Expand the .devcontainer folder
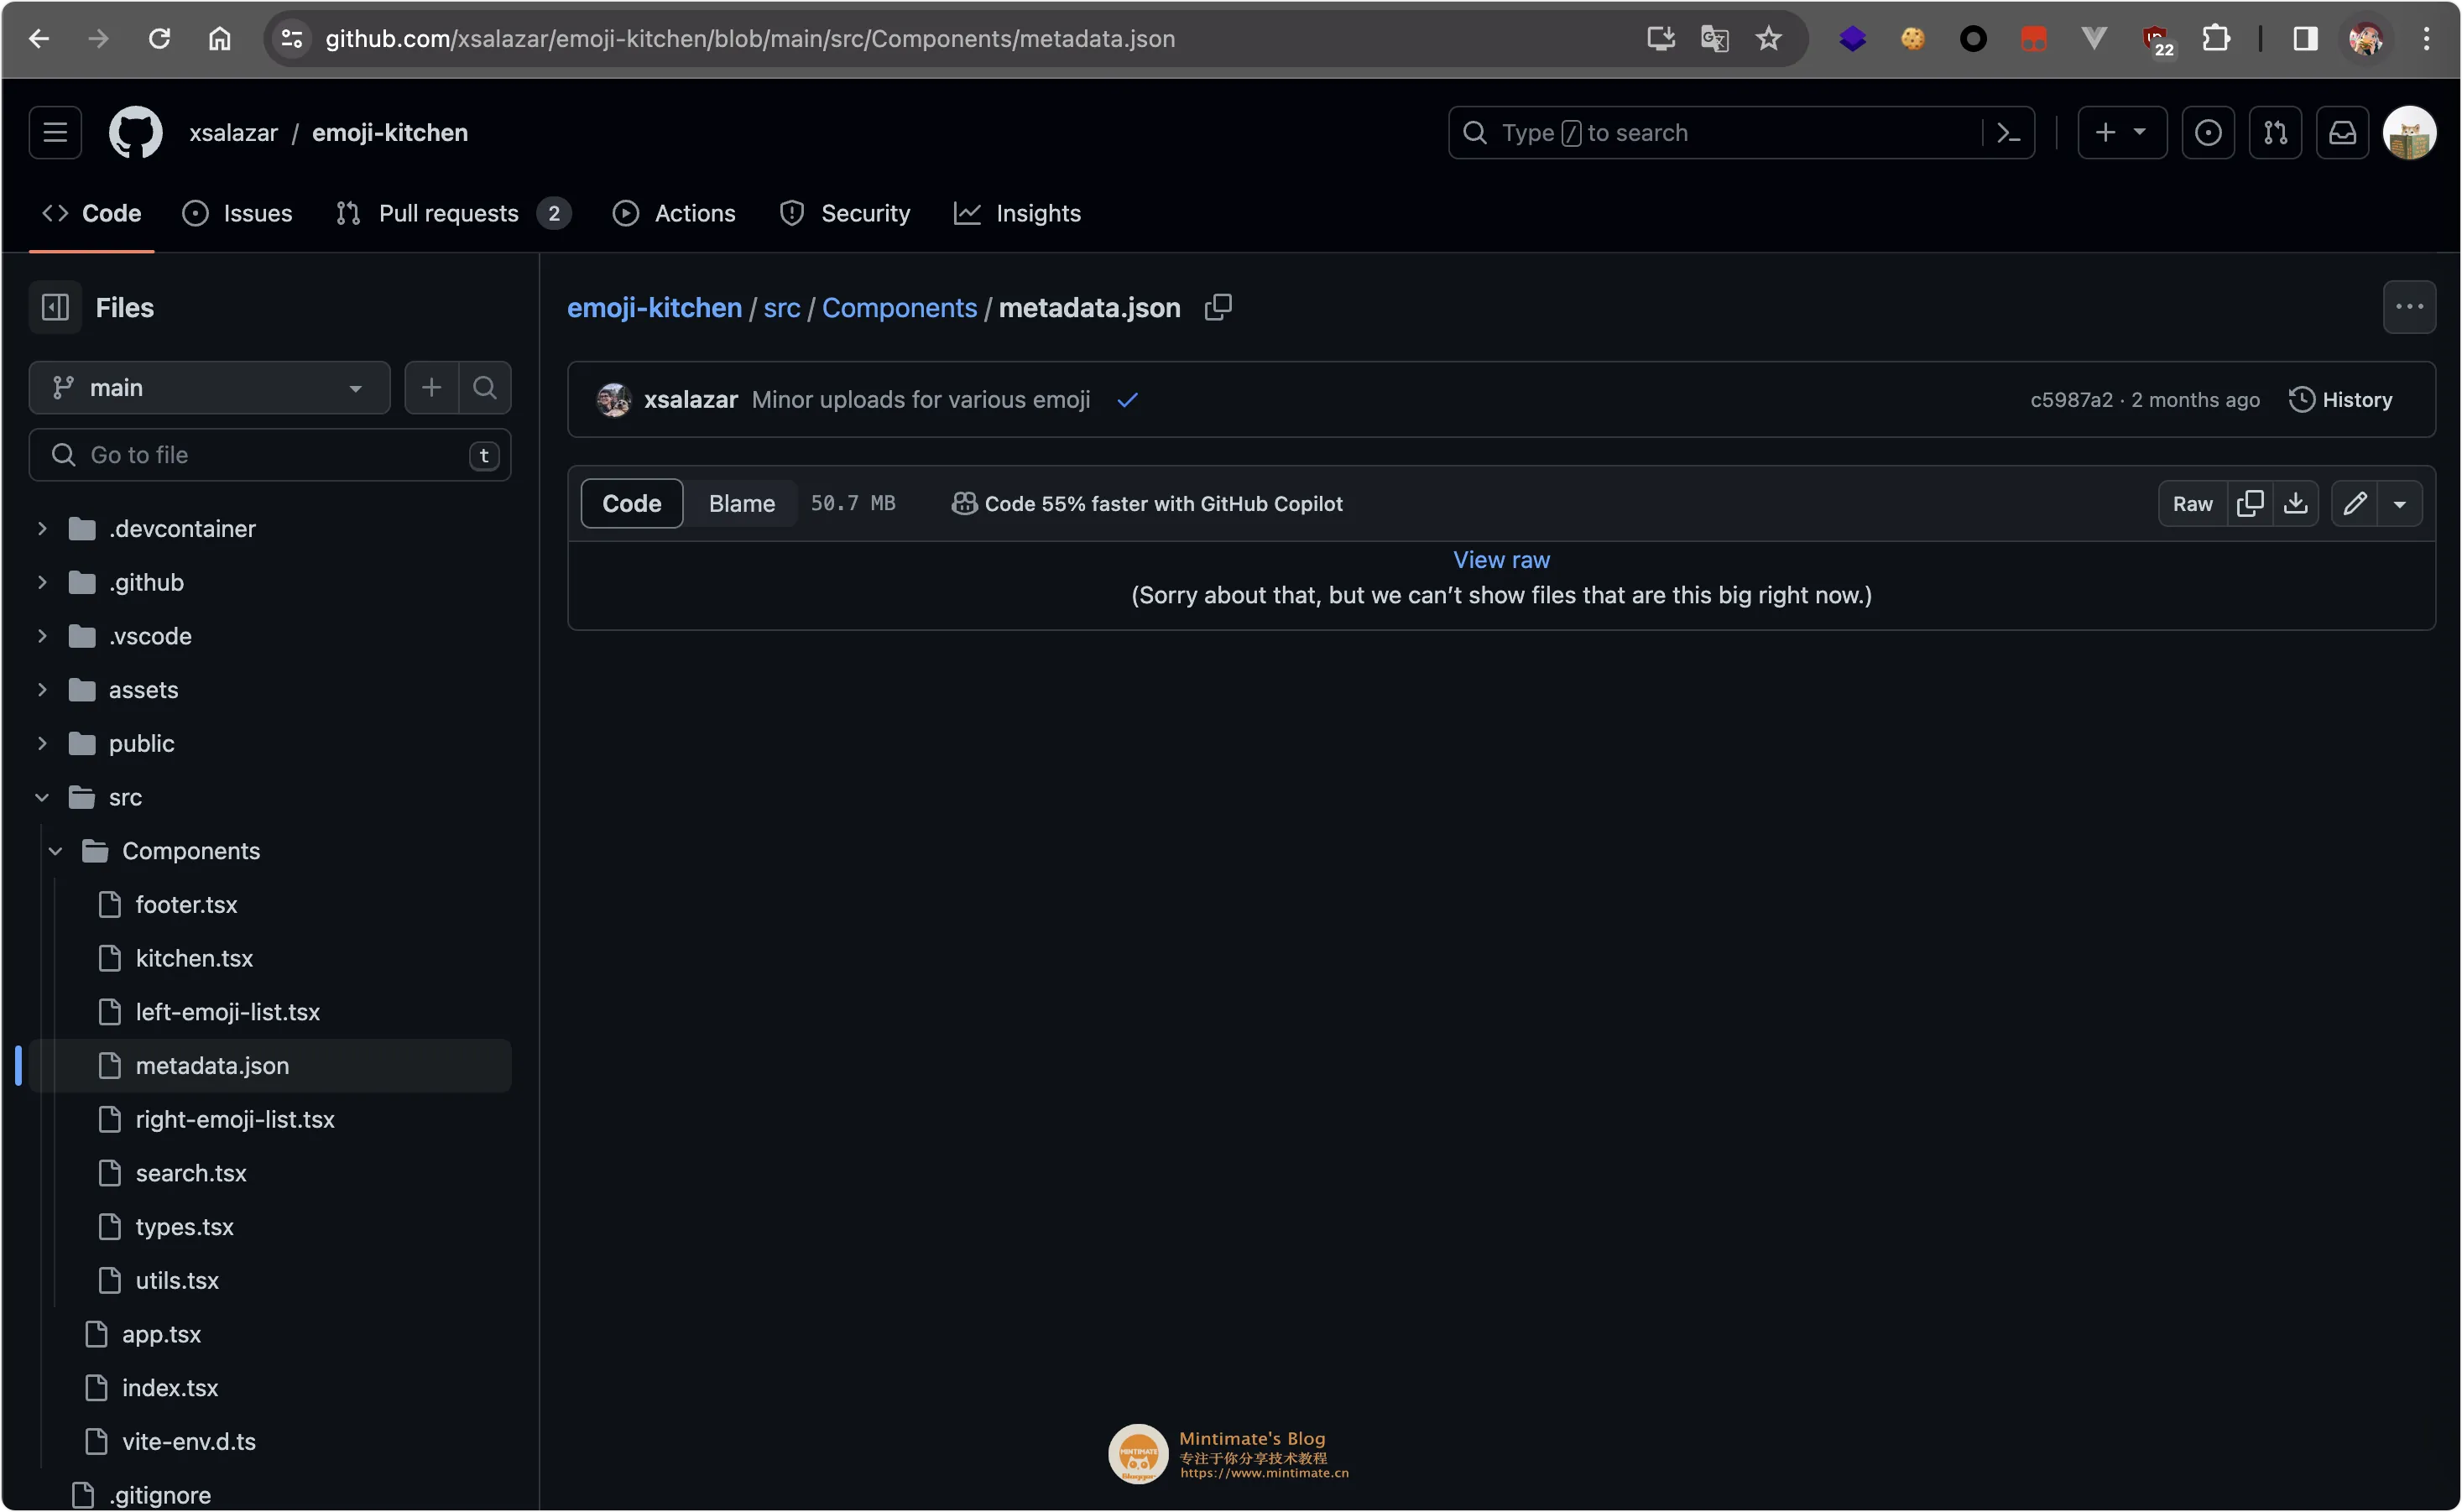The height and width of the screenshot is (1512, 2462). 42,528
